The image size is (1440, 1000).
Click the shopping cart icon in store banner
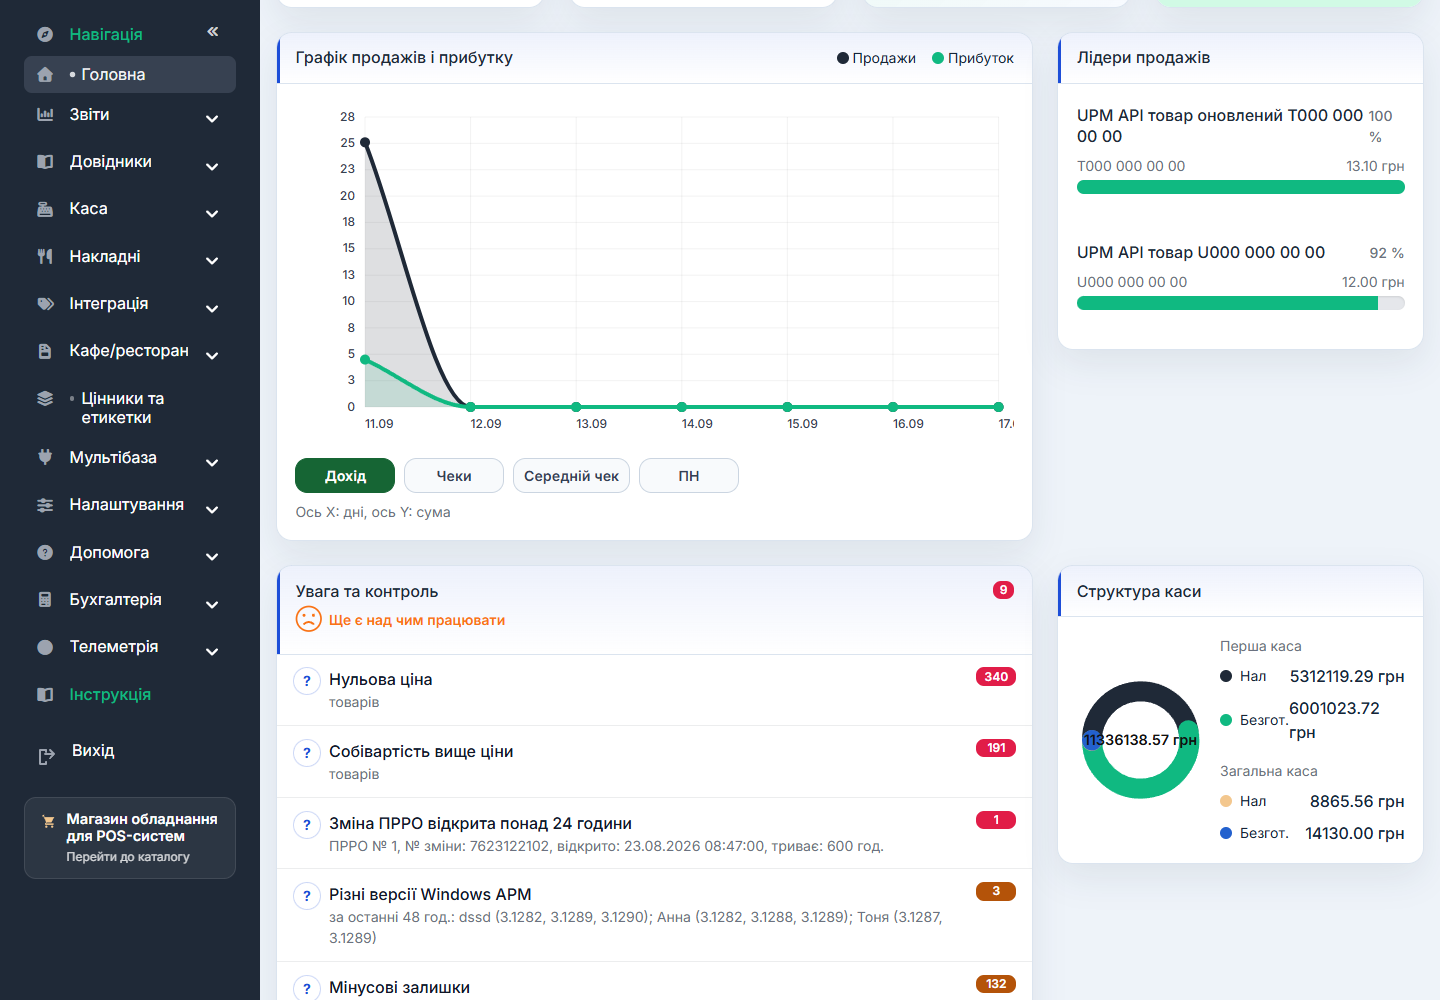click(x=48, y=821)
